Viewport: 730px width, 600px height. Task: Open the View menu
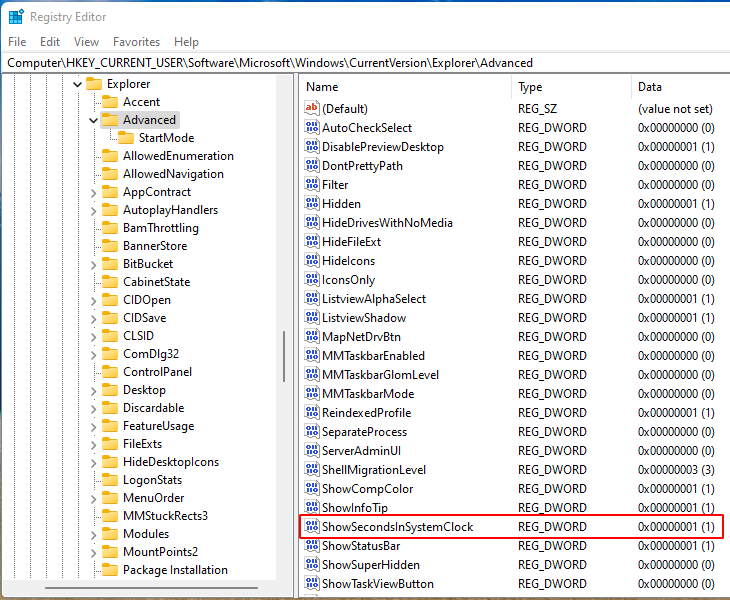pyautogui.click(x=86, y=42)
